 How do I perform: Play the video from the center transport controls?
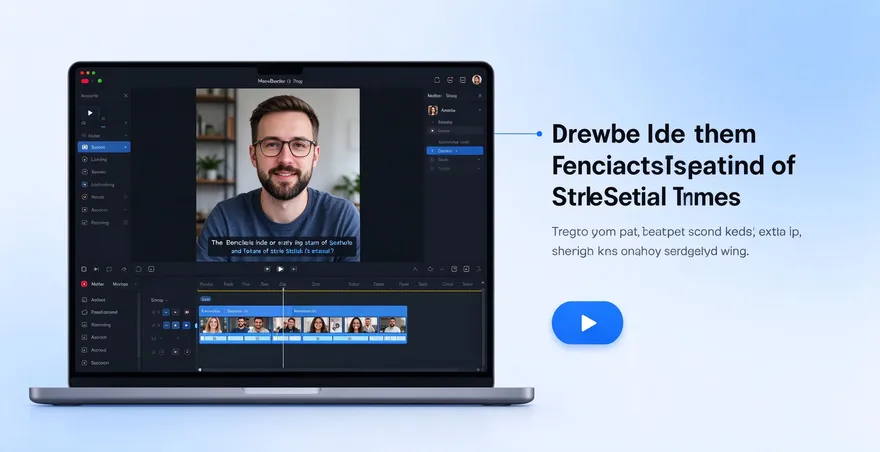[280, 270]
